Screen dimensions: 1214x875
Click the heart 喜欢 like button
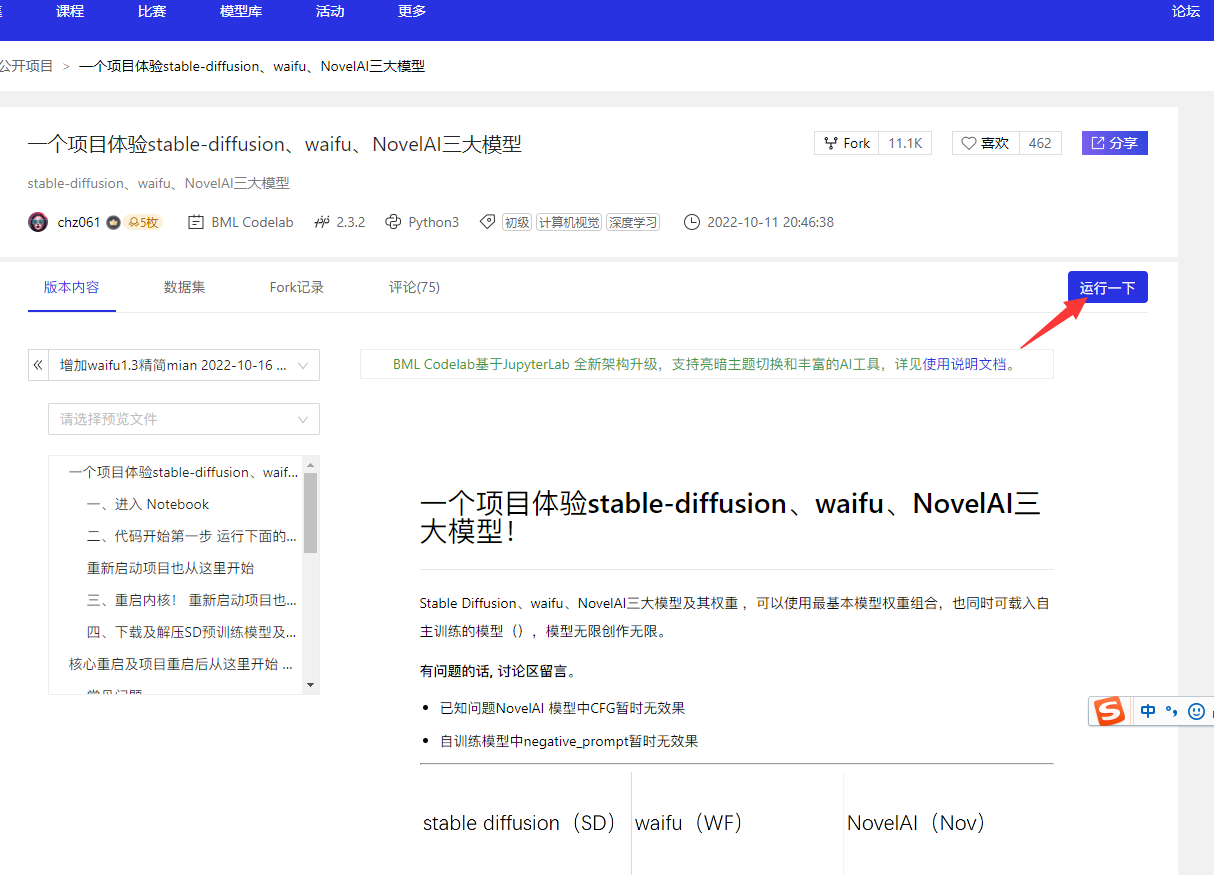click(985, 143)
